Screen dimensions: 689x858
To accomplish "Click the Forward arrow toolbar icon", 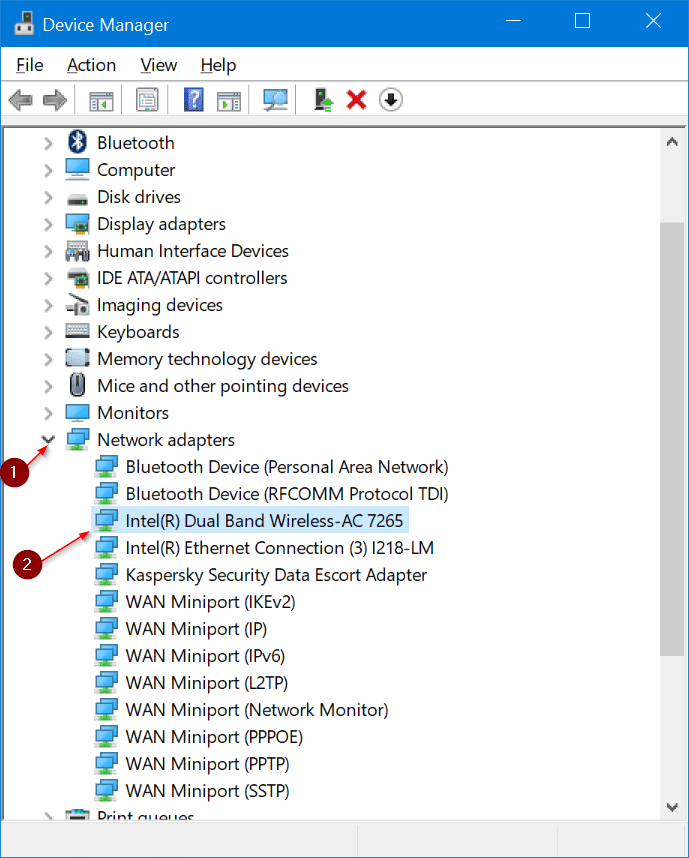I will tap(55, 100).
